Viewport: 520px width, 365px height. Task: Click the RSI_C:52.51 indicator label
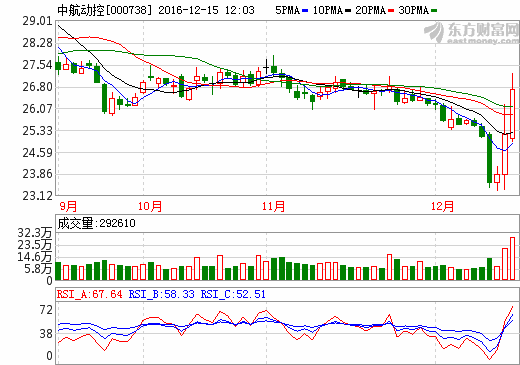coord(233,294)
